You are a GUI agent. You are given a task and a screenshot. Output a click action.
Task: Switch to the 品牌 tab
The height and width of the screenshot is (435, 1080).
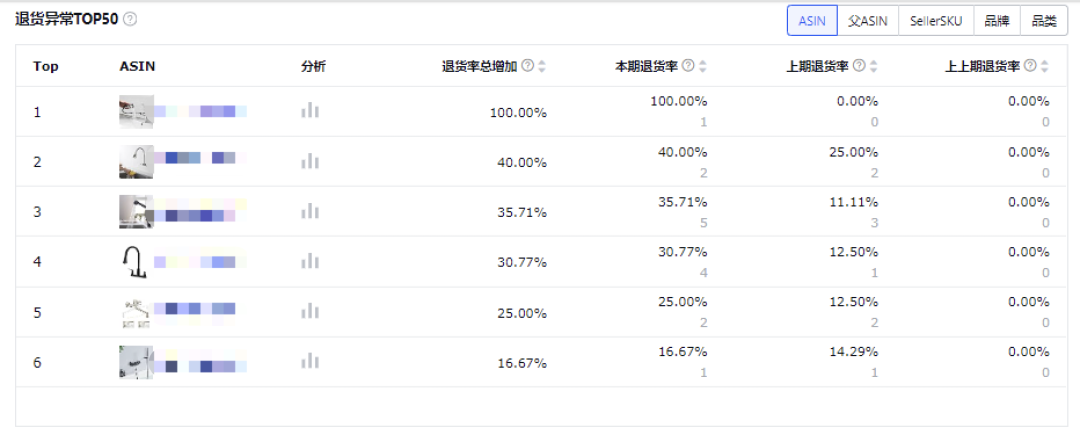[x=997, y=21]
